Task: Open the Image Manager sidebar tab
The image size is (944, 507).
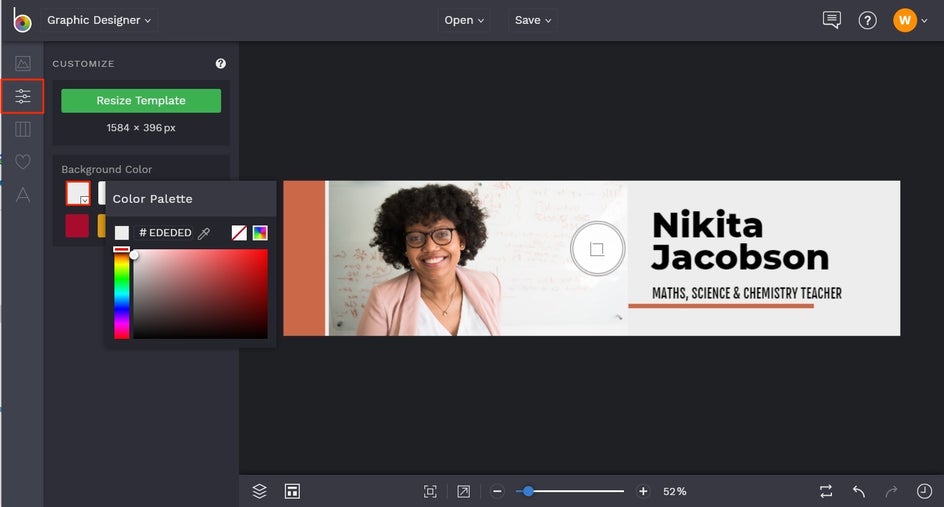Action: [22, 64]
